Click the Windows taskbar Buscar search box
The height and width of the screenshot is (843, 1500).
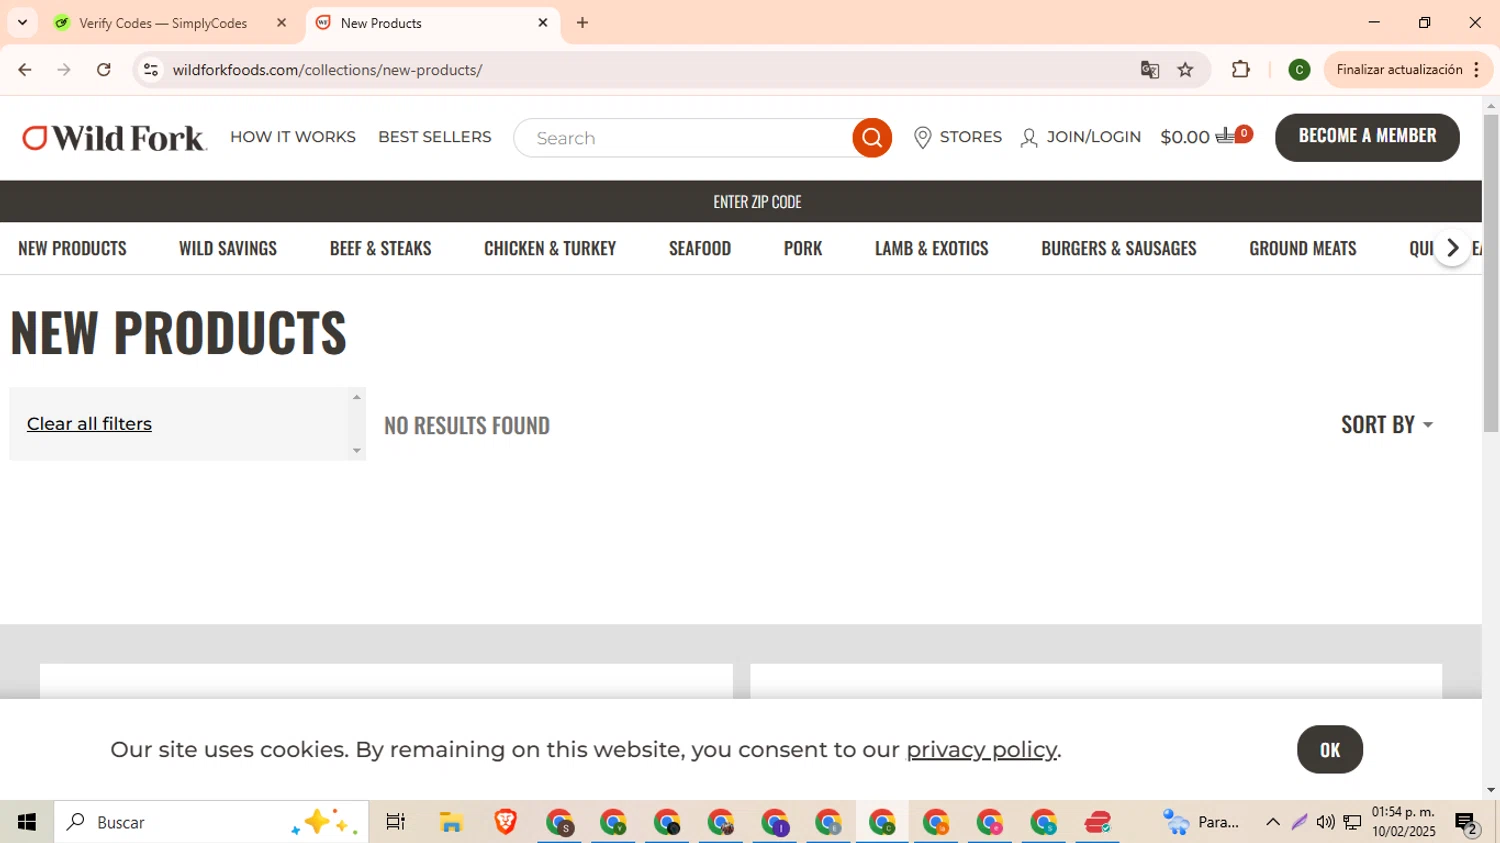211,822
